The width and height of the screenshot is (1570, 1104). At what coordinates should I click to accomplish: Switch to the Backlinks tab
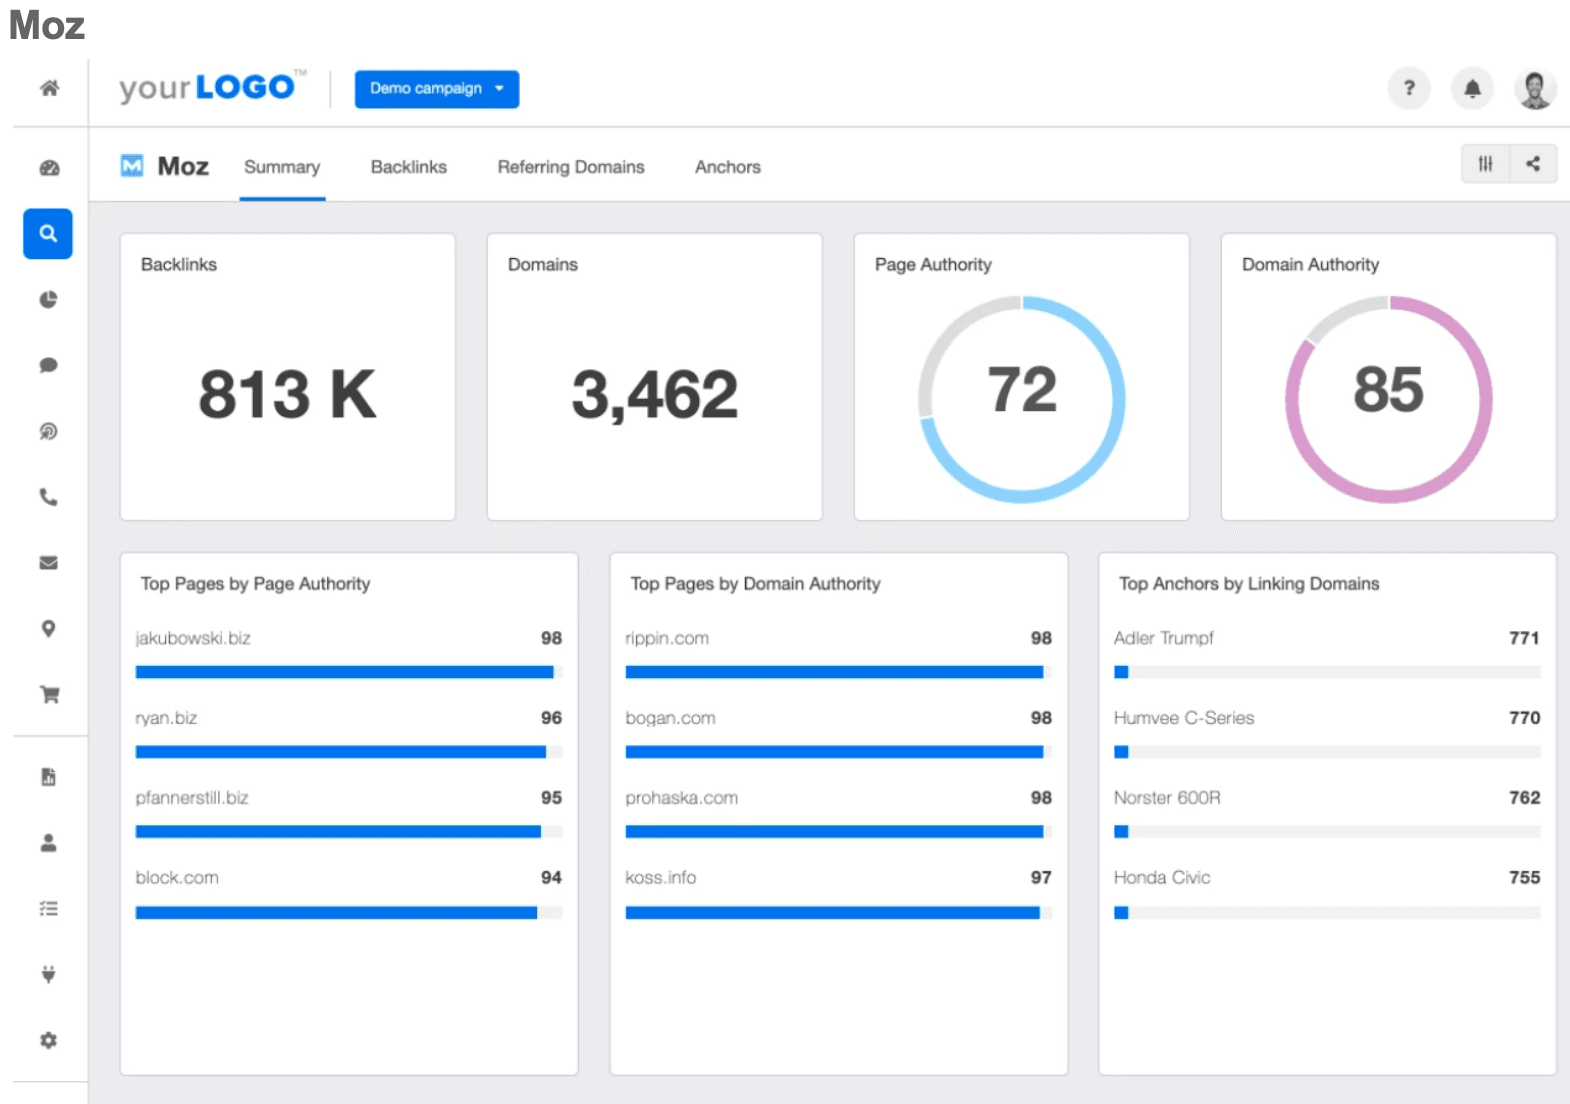coord(408,167)
